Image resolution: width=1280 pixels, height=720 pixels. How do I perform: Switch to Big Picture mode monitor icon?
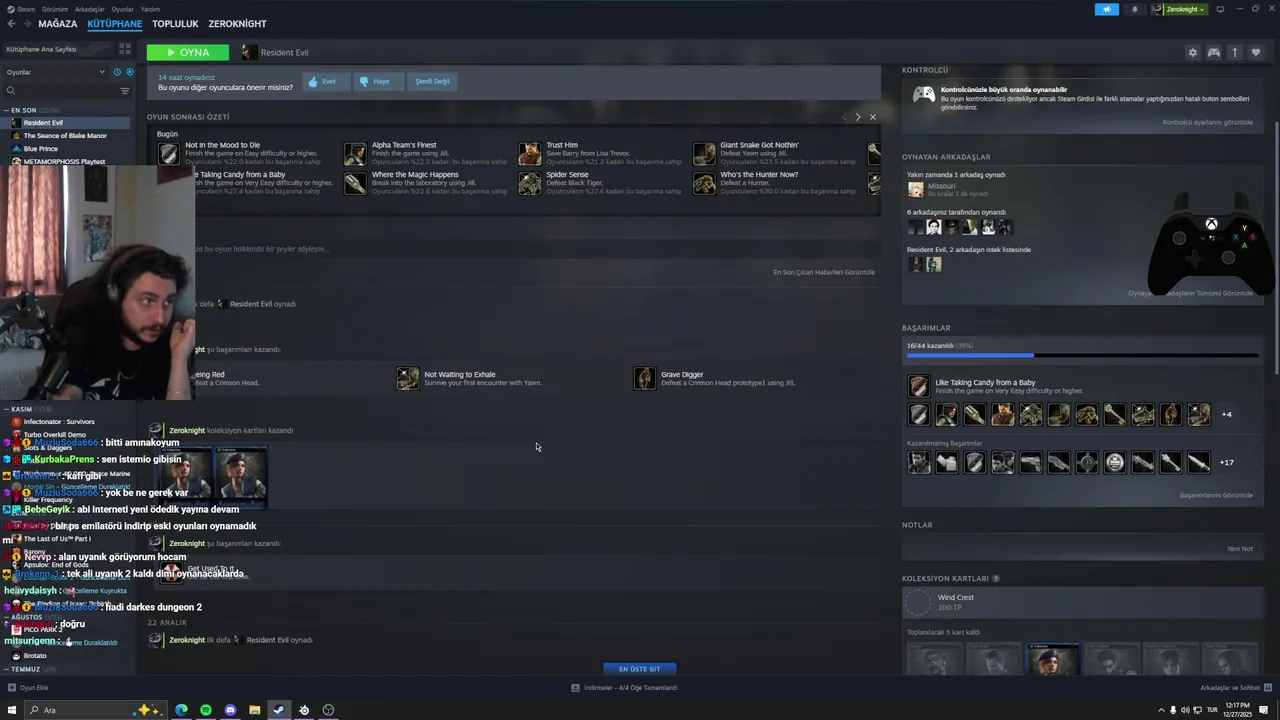(1220, 9)
